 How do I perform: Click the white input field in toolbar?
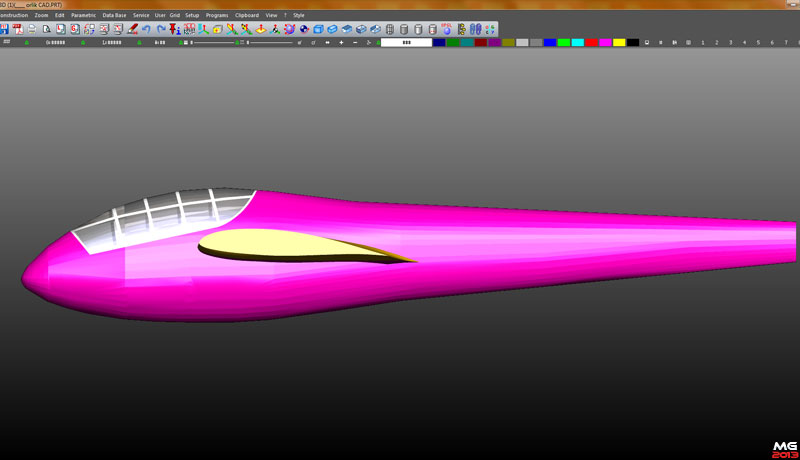[406, 43]
